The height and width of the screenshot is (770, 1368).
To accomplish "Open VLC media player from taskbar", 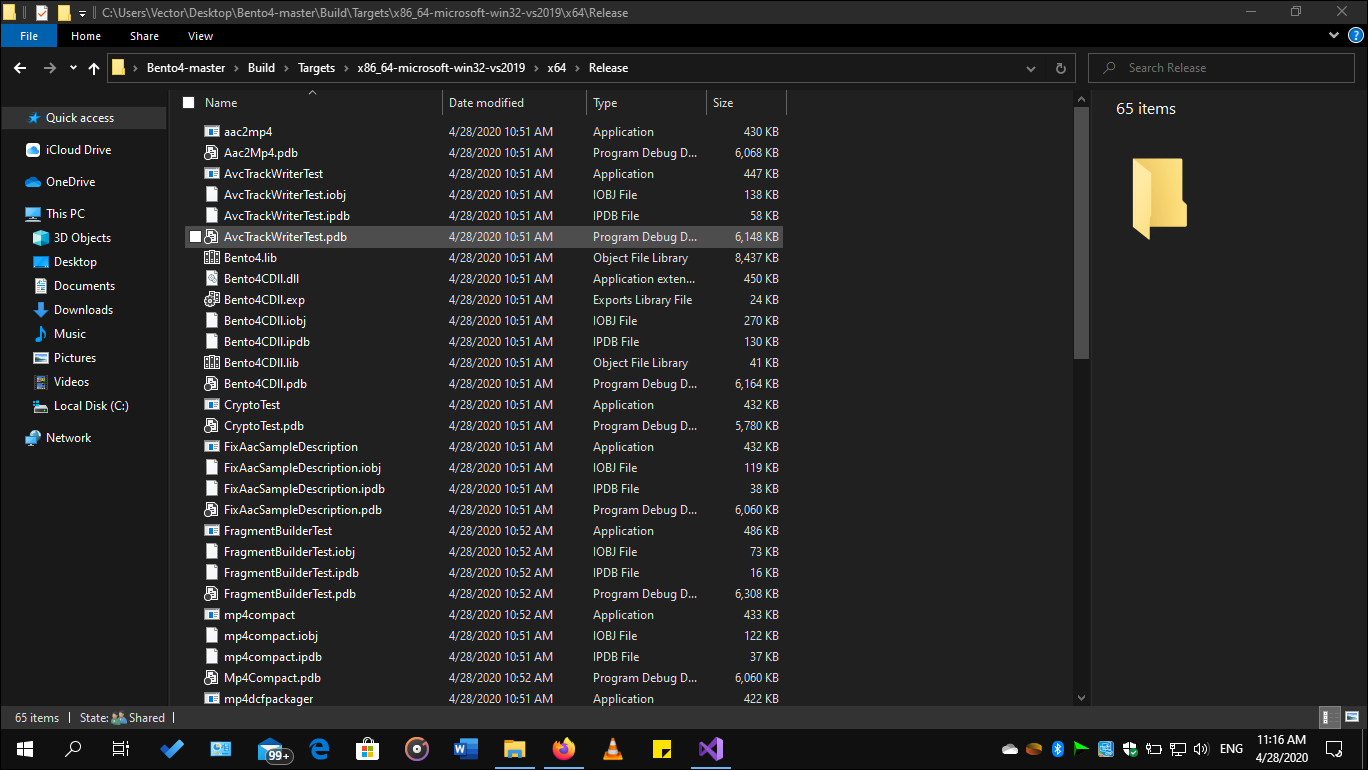I will 613,748.
